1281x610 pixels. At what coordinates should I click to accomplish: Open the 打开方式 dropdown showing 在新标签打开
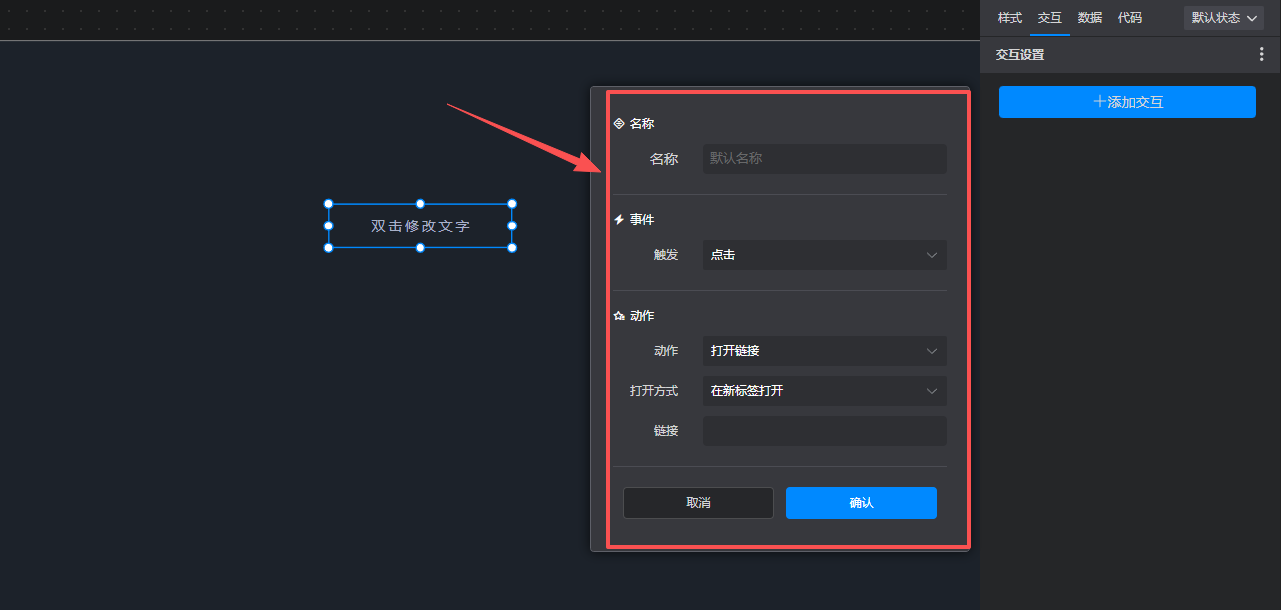pos(824,391)
